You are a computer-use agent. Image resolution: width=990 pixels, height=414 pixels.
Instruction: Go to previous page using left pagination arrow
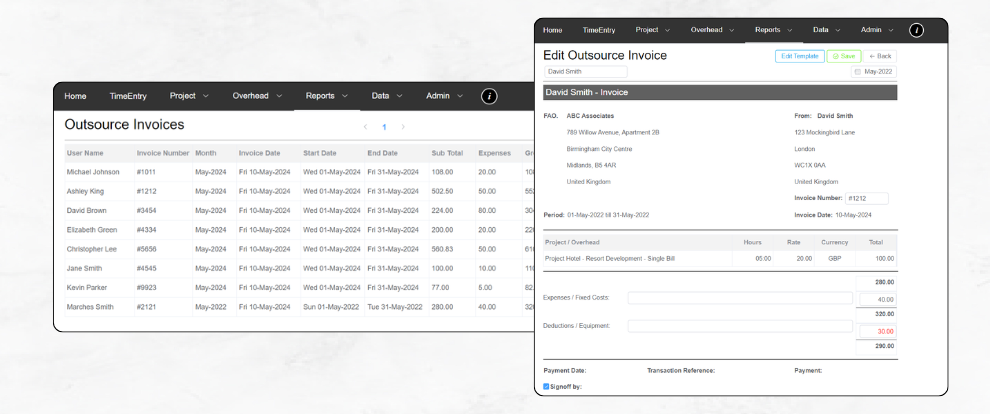click(365, 127)
